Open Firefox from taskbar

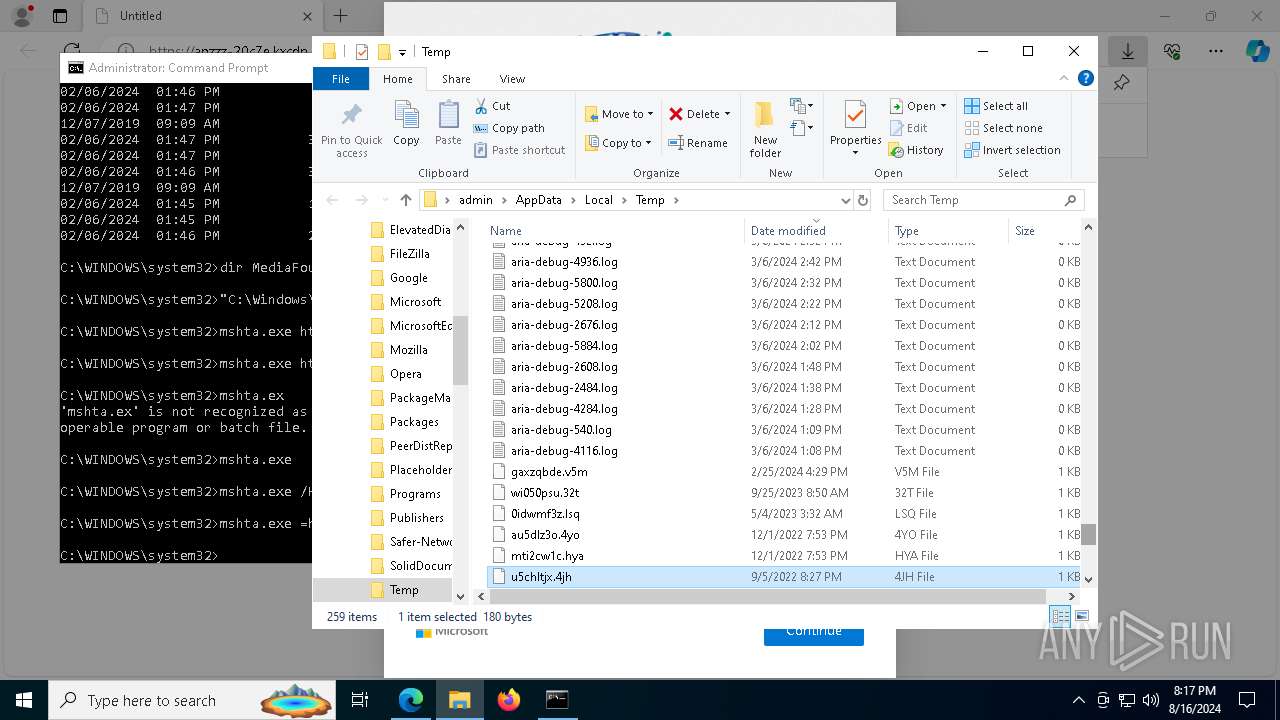[x=509, y=700]
